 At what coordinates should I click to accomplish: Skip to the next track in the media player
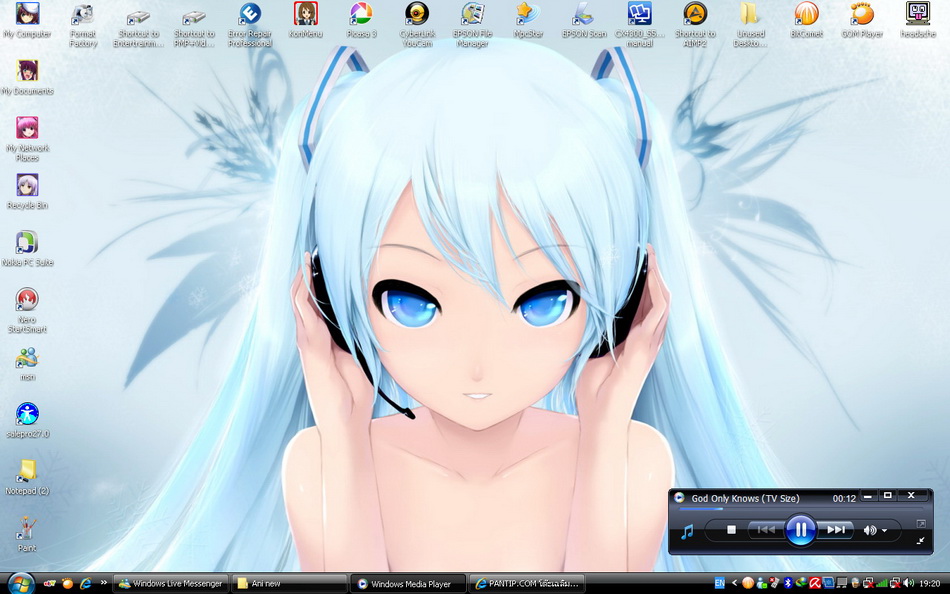835,530
